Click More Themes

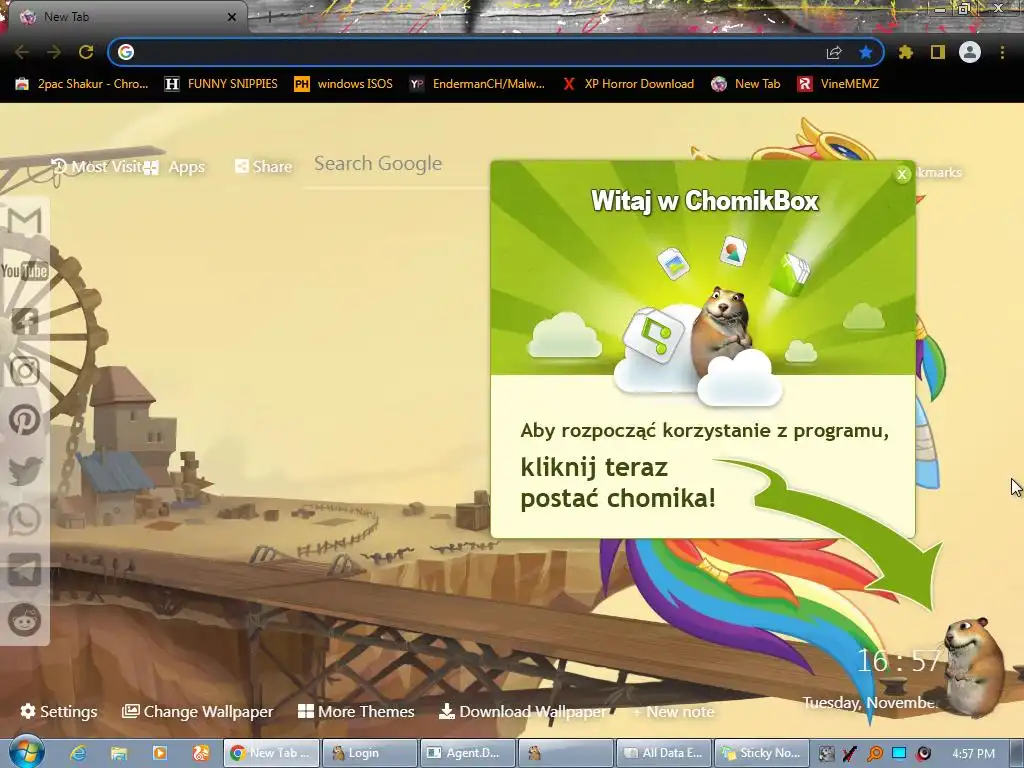(356, 711)
